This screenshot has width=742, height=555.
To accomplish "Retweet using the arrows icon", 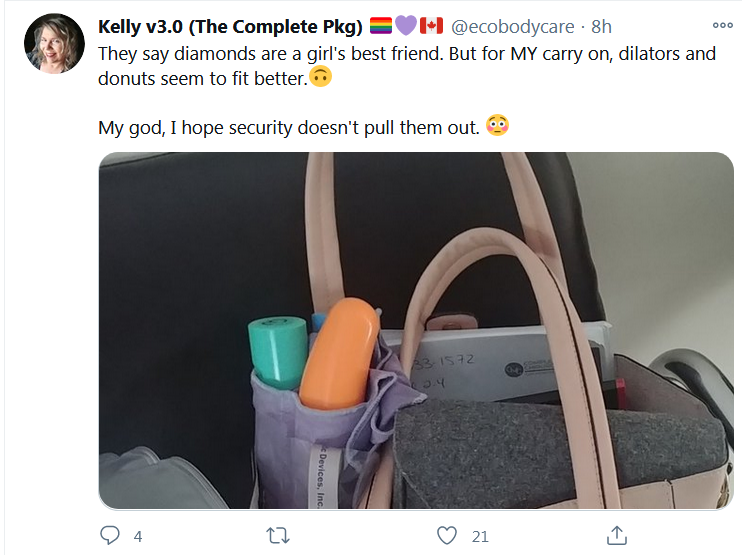I will coord(278,536).
